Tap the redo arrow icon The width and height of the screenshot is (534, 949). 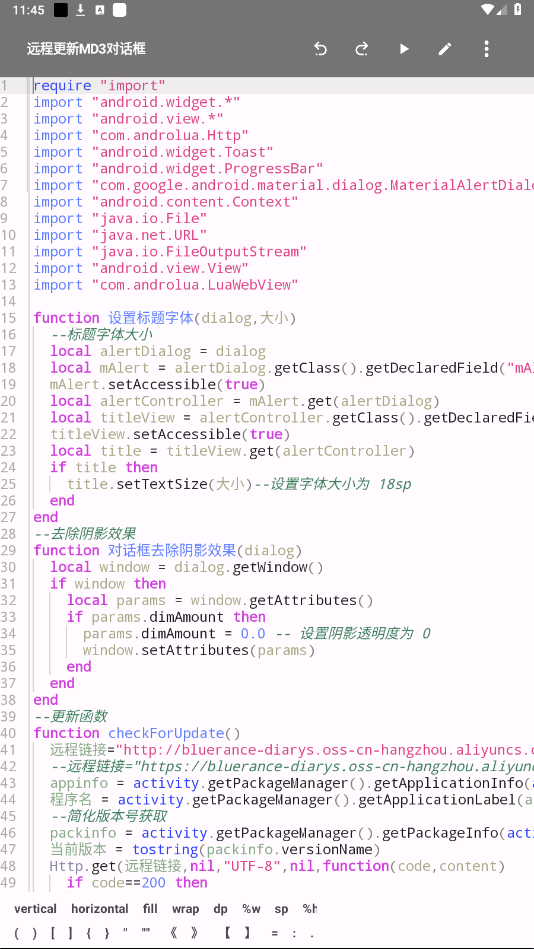(x=362, y=49)
